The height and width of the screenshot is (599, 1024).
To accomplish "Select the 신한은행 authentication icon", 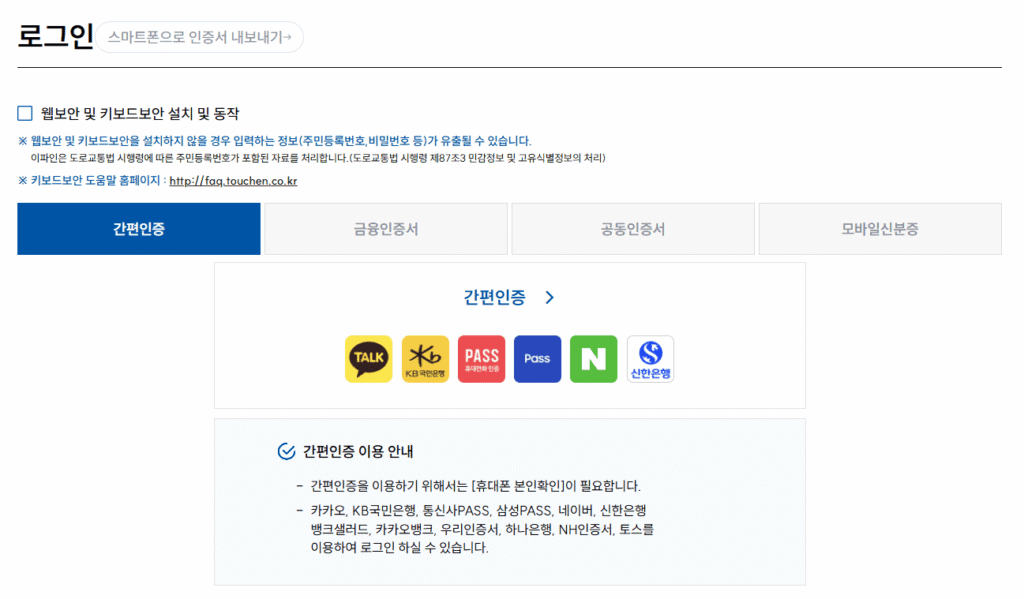I will point(650,359).
